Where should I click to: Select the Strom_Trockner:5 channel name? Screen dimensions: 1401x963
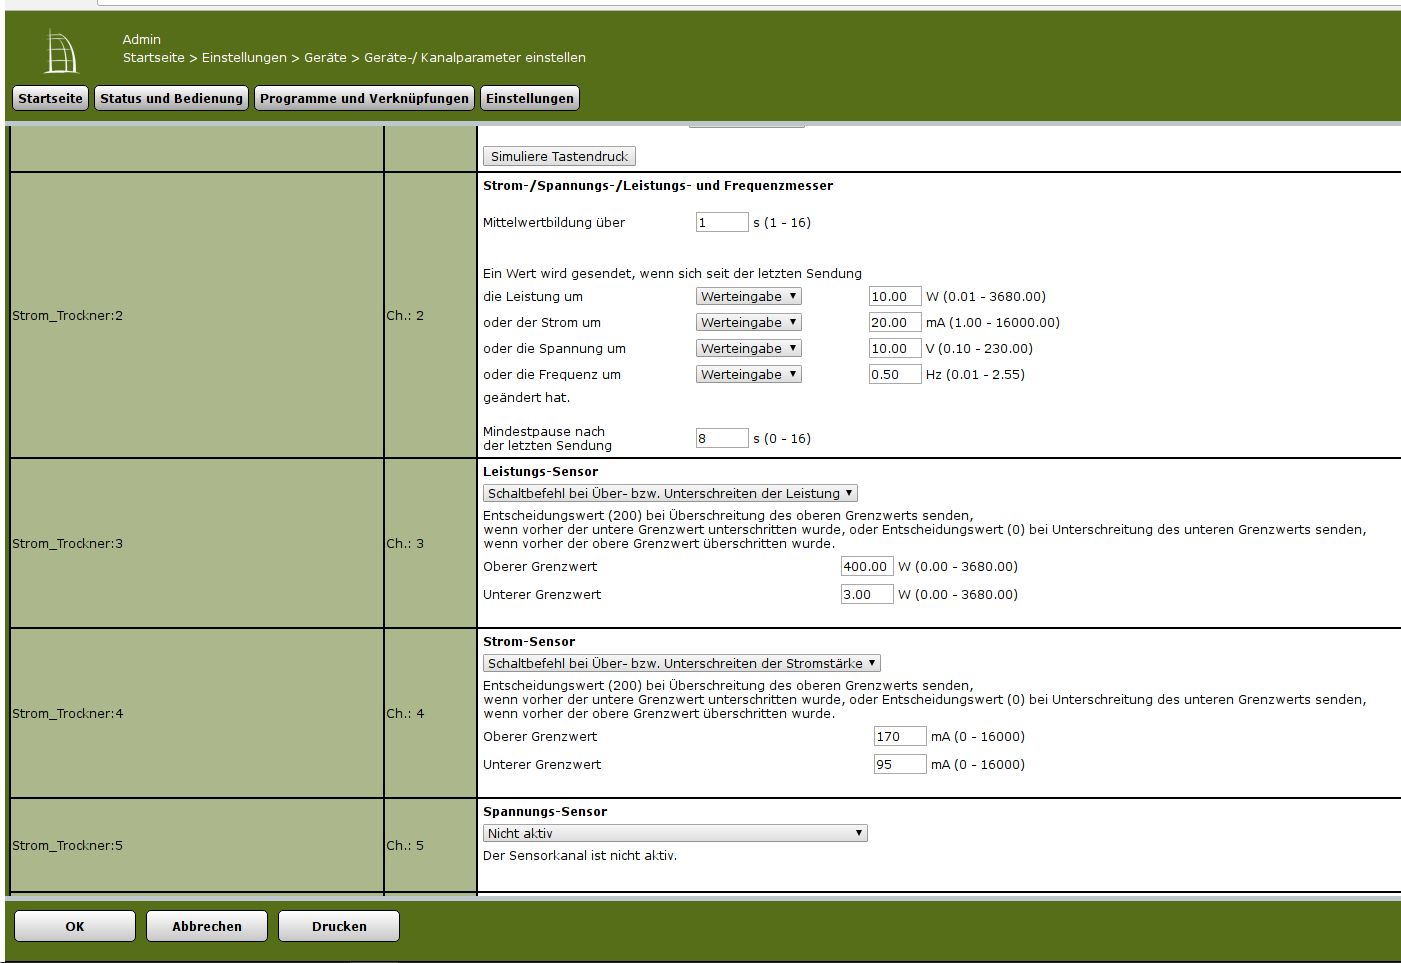click(x=68, y=845)
